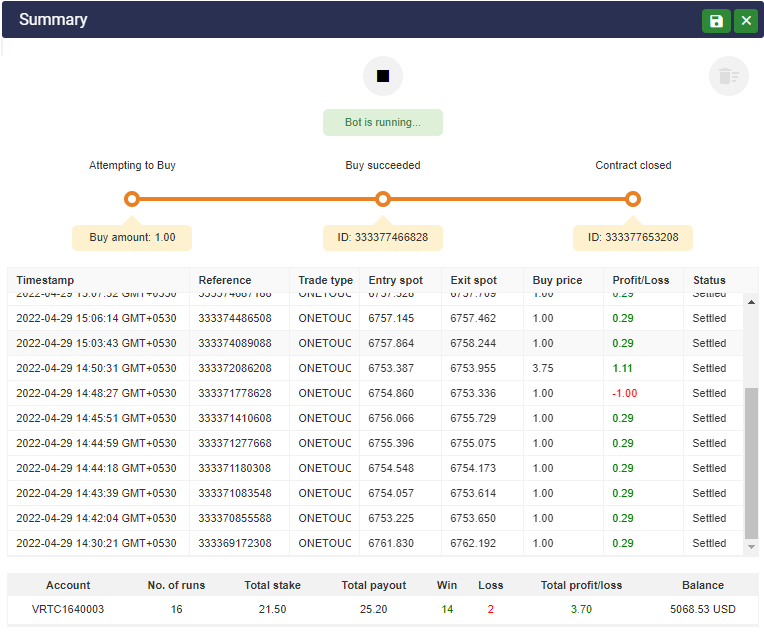
Task: Click entry spot 6761.830
Action: [x=391, y=543]
